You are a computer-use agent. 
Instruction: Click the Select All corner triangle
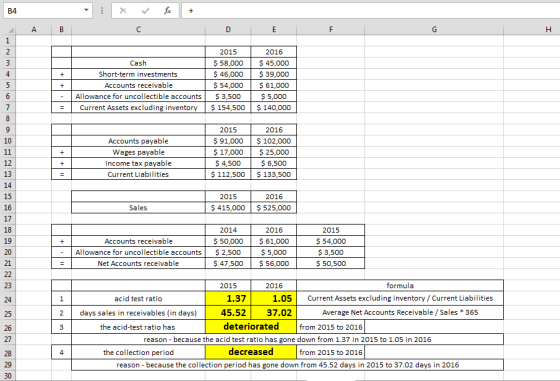[11, 30]
